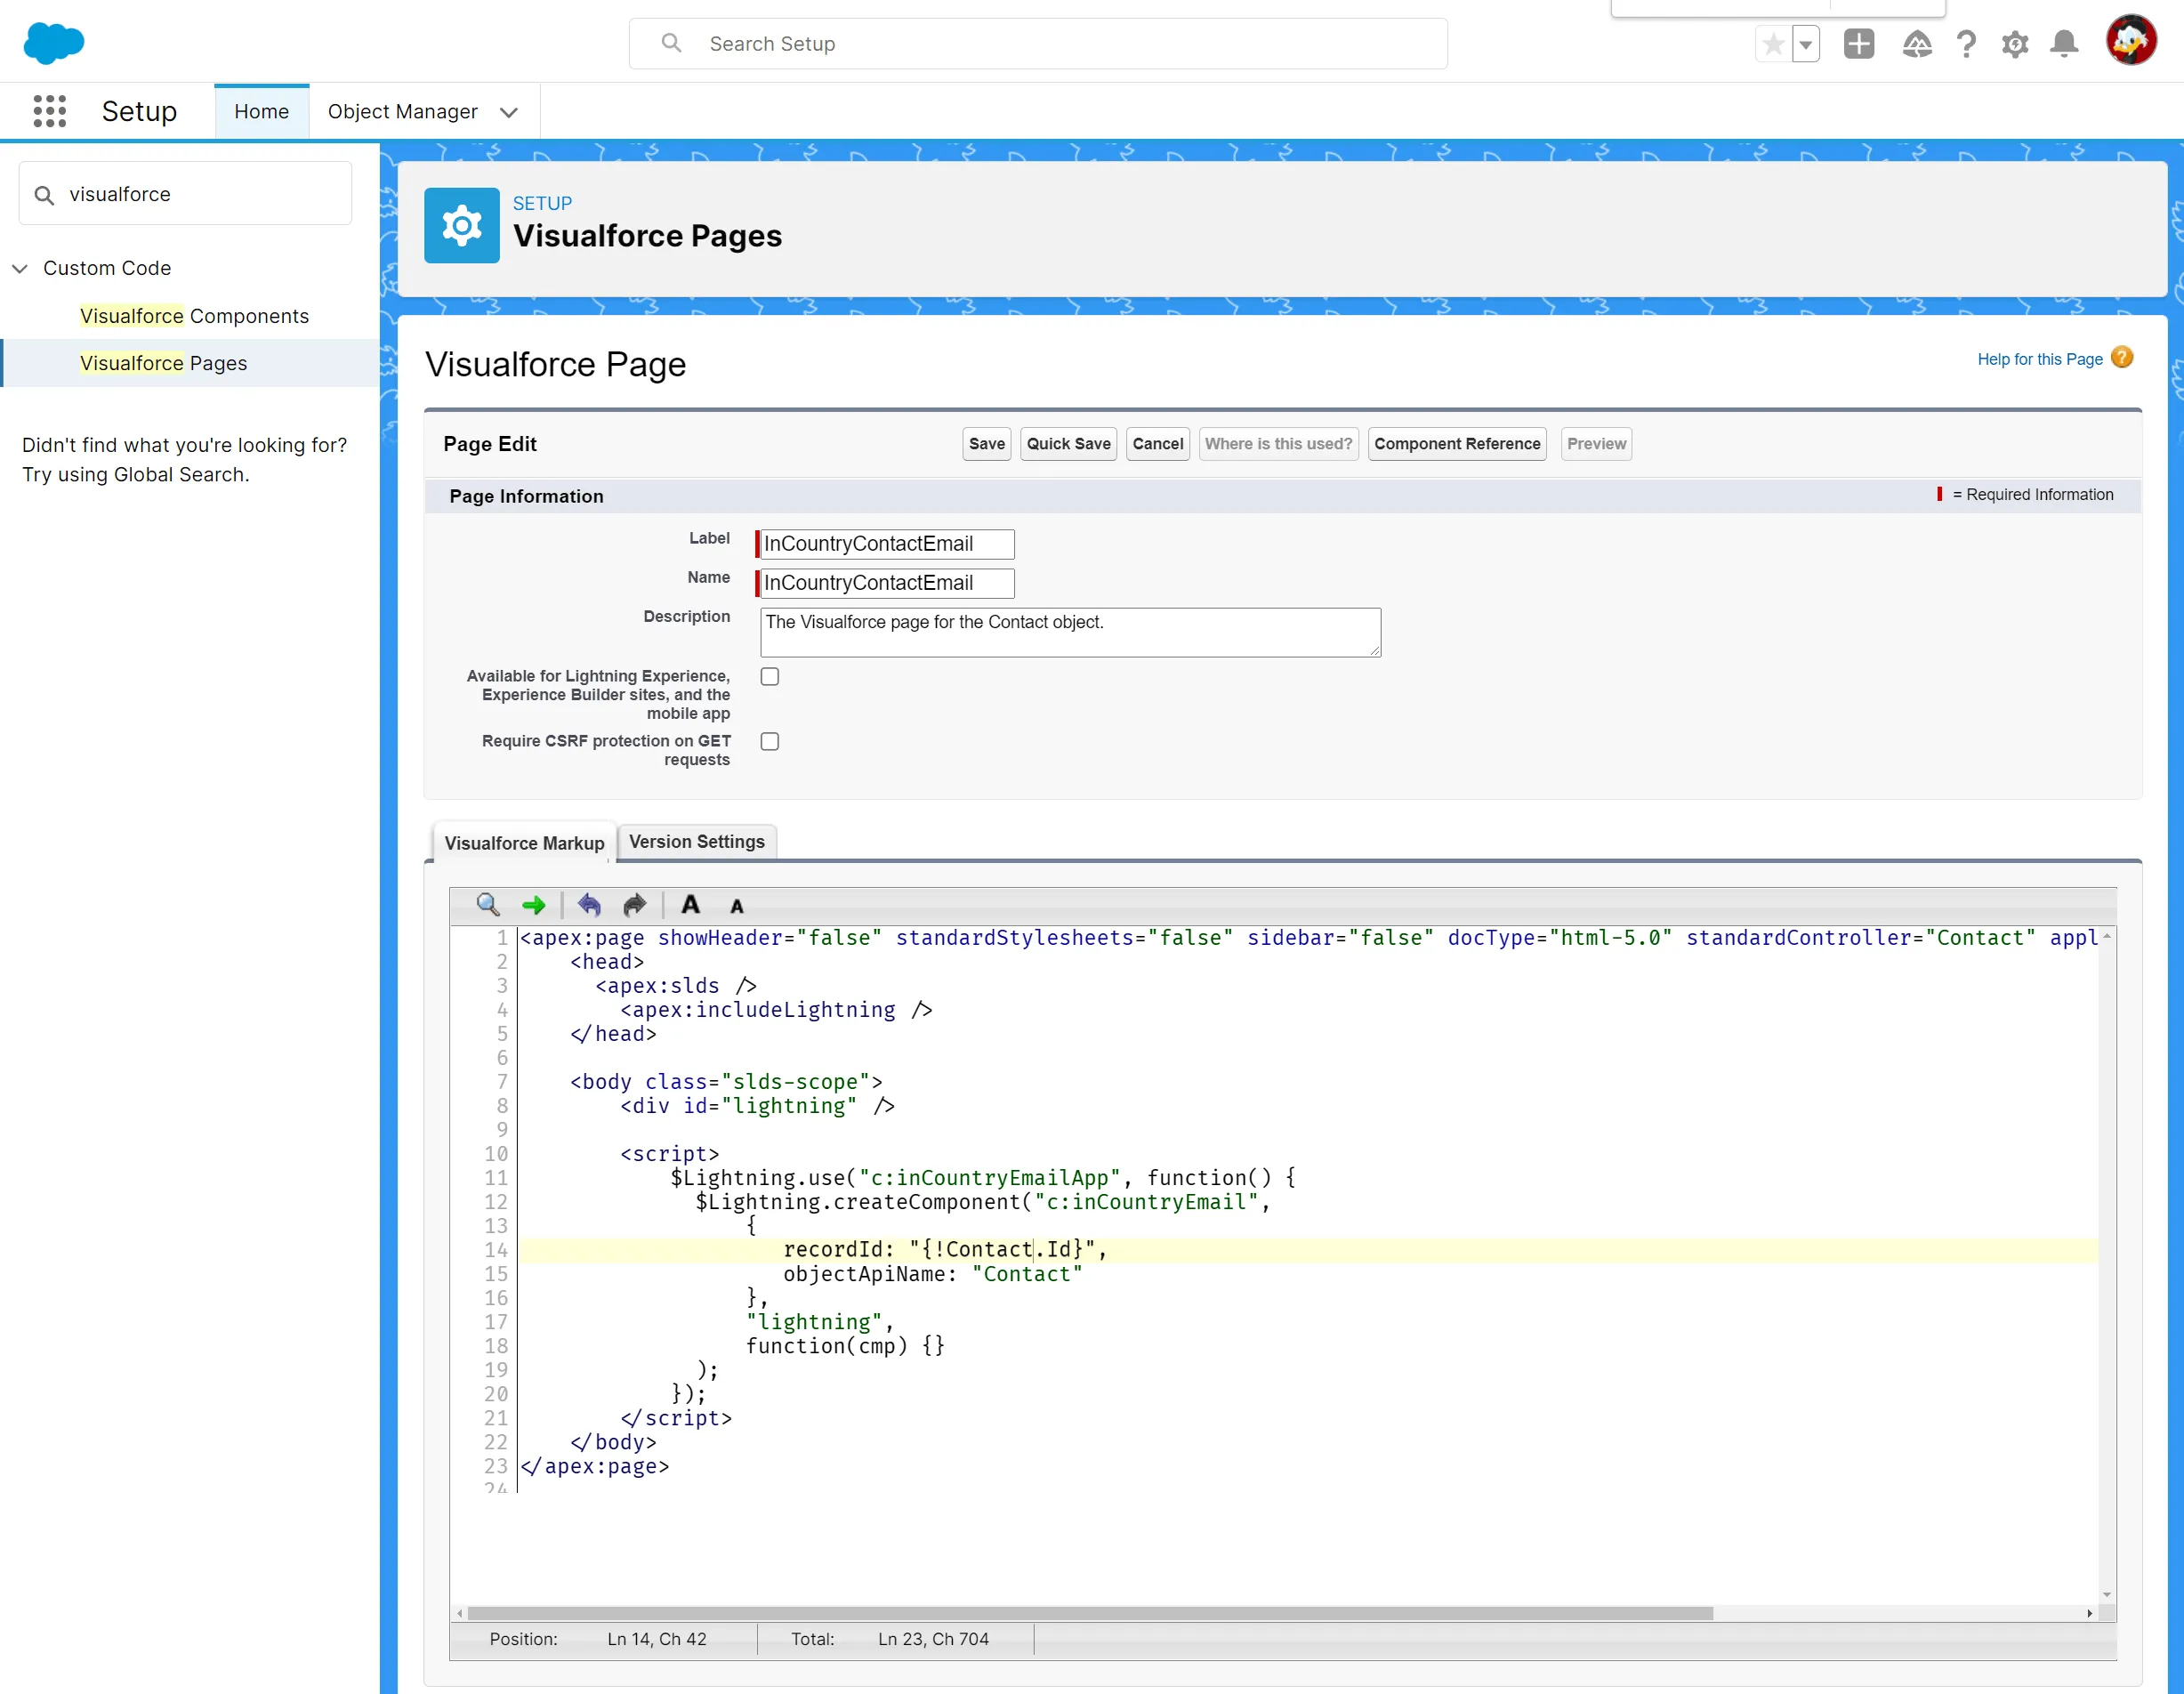2184x1694 pixels.
Task: Click the Undo icon in the code editor
Action: pyautogui.click(x=590, y=905)
